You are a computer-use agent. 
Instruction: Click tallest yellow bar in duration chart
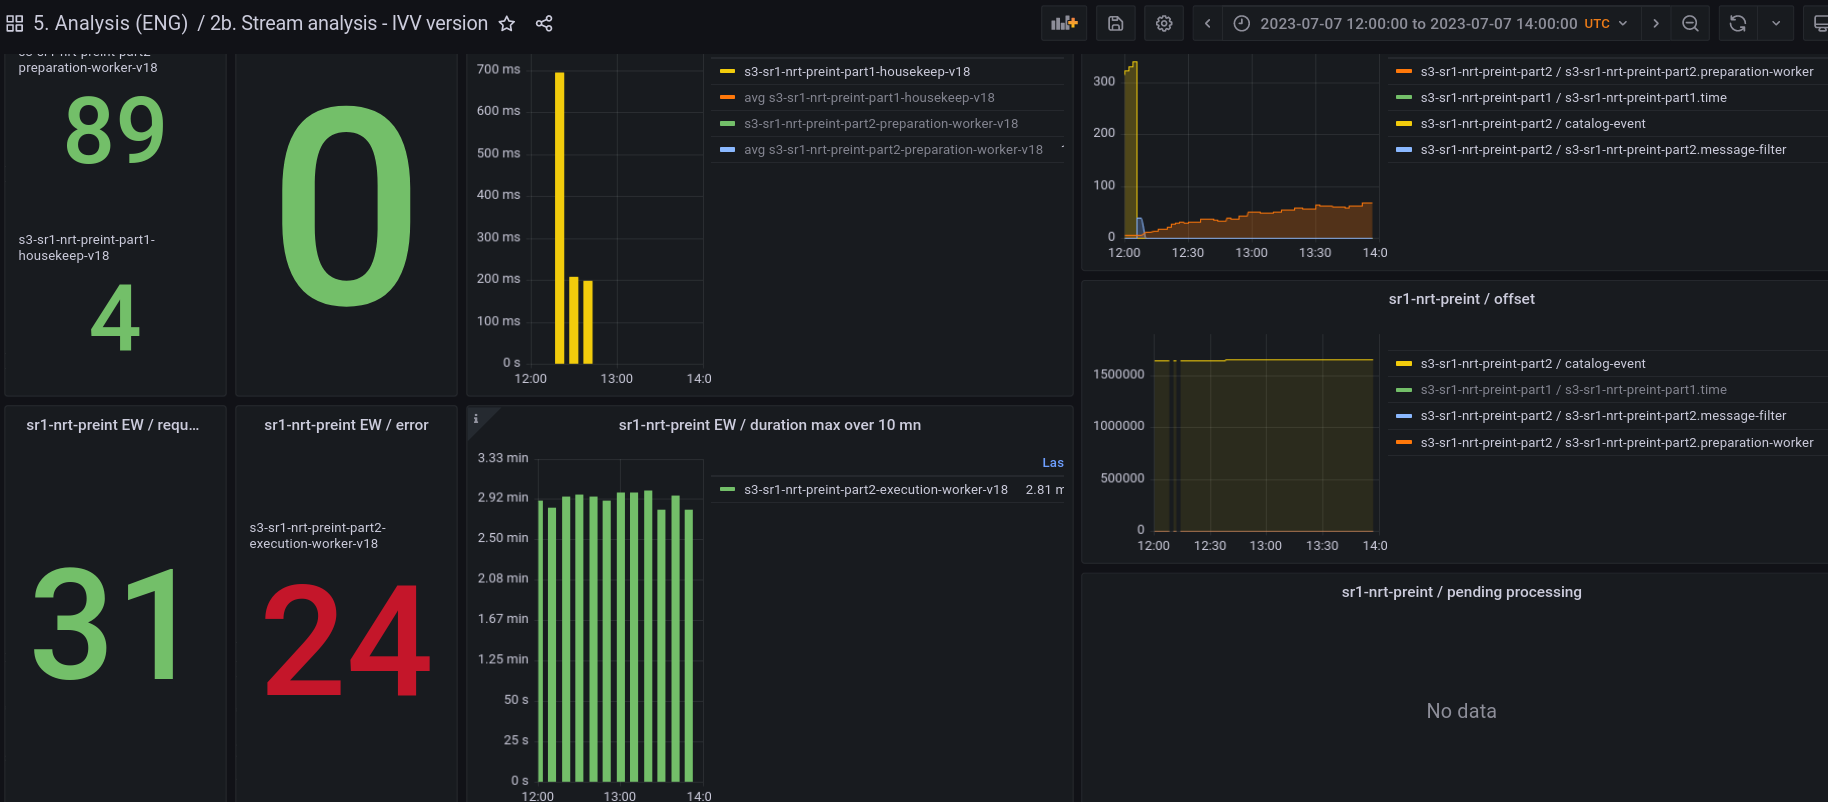click(x=560, y=218)
